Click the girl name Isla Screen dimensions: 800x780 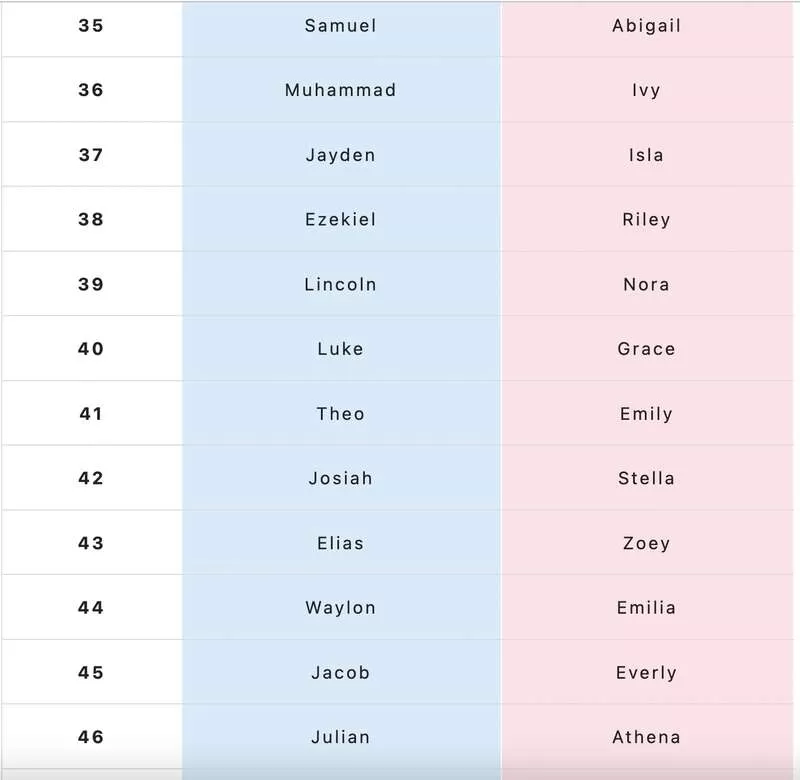pos(646,155)
